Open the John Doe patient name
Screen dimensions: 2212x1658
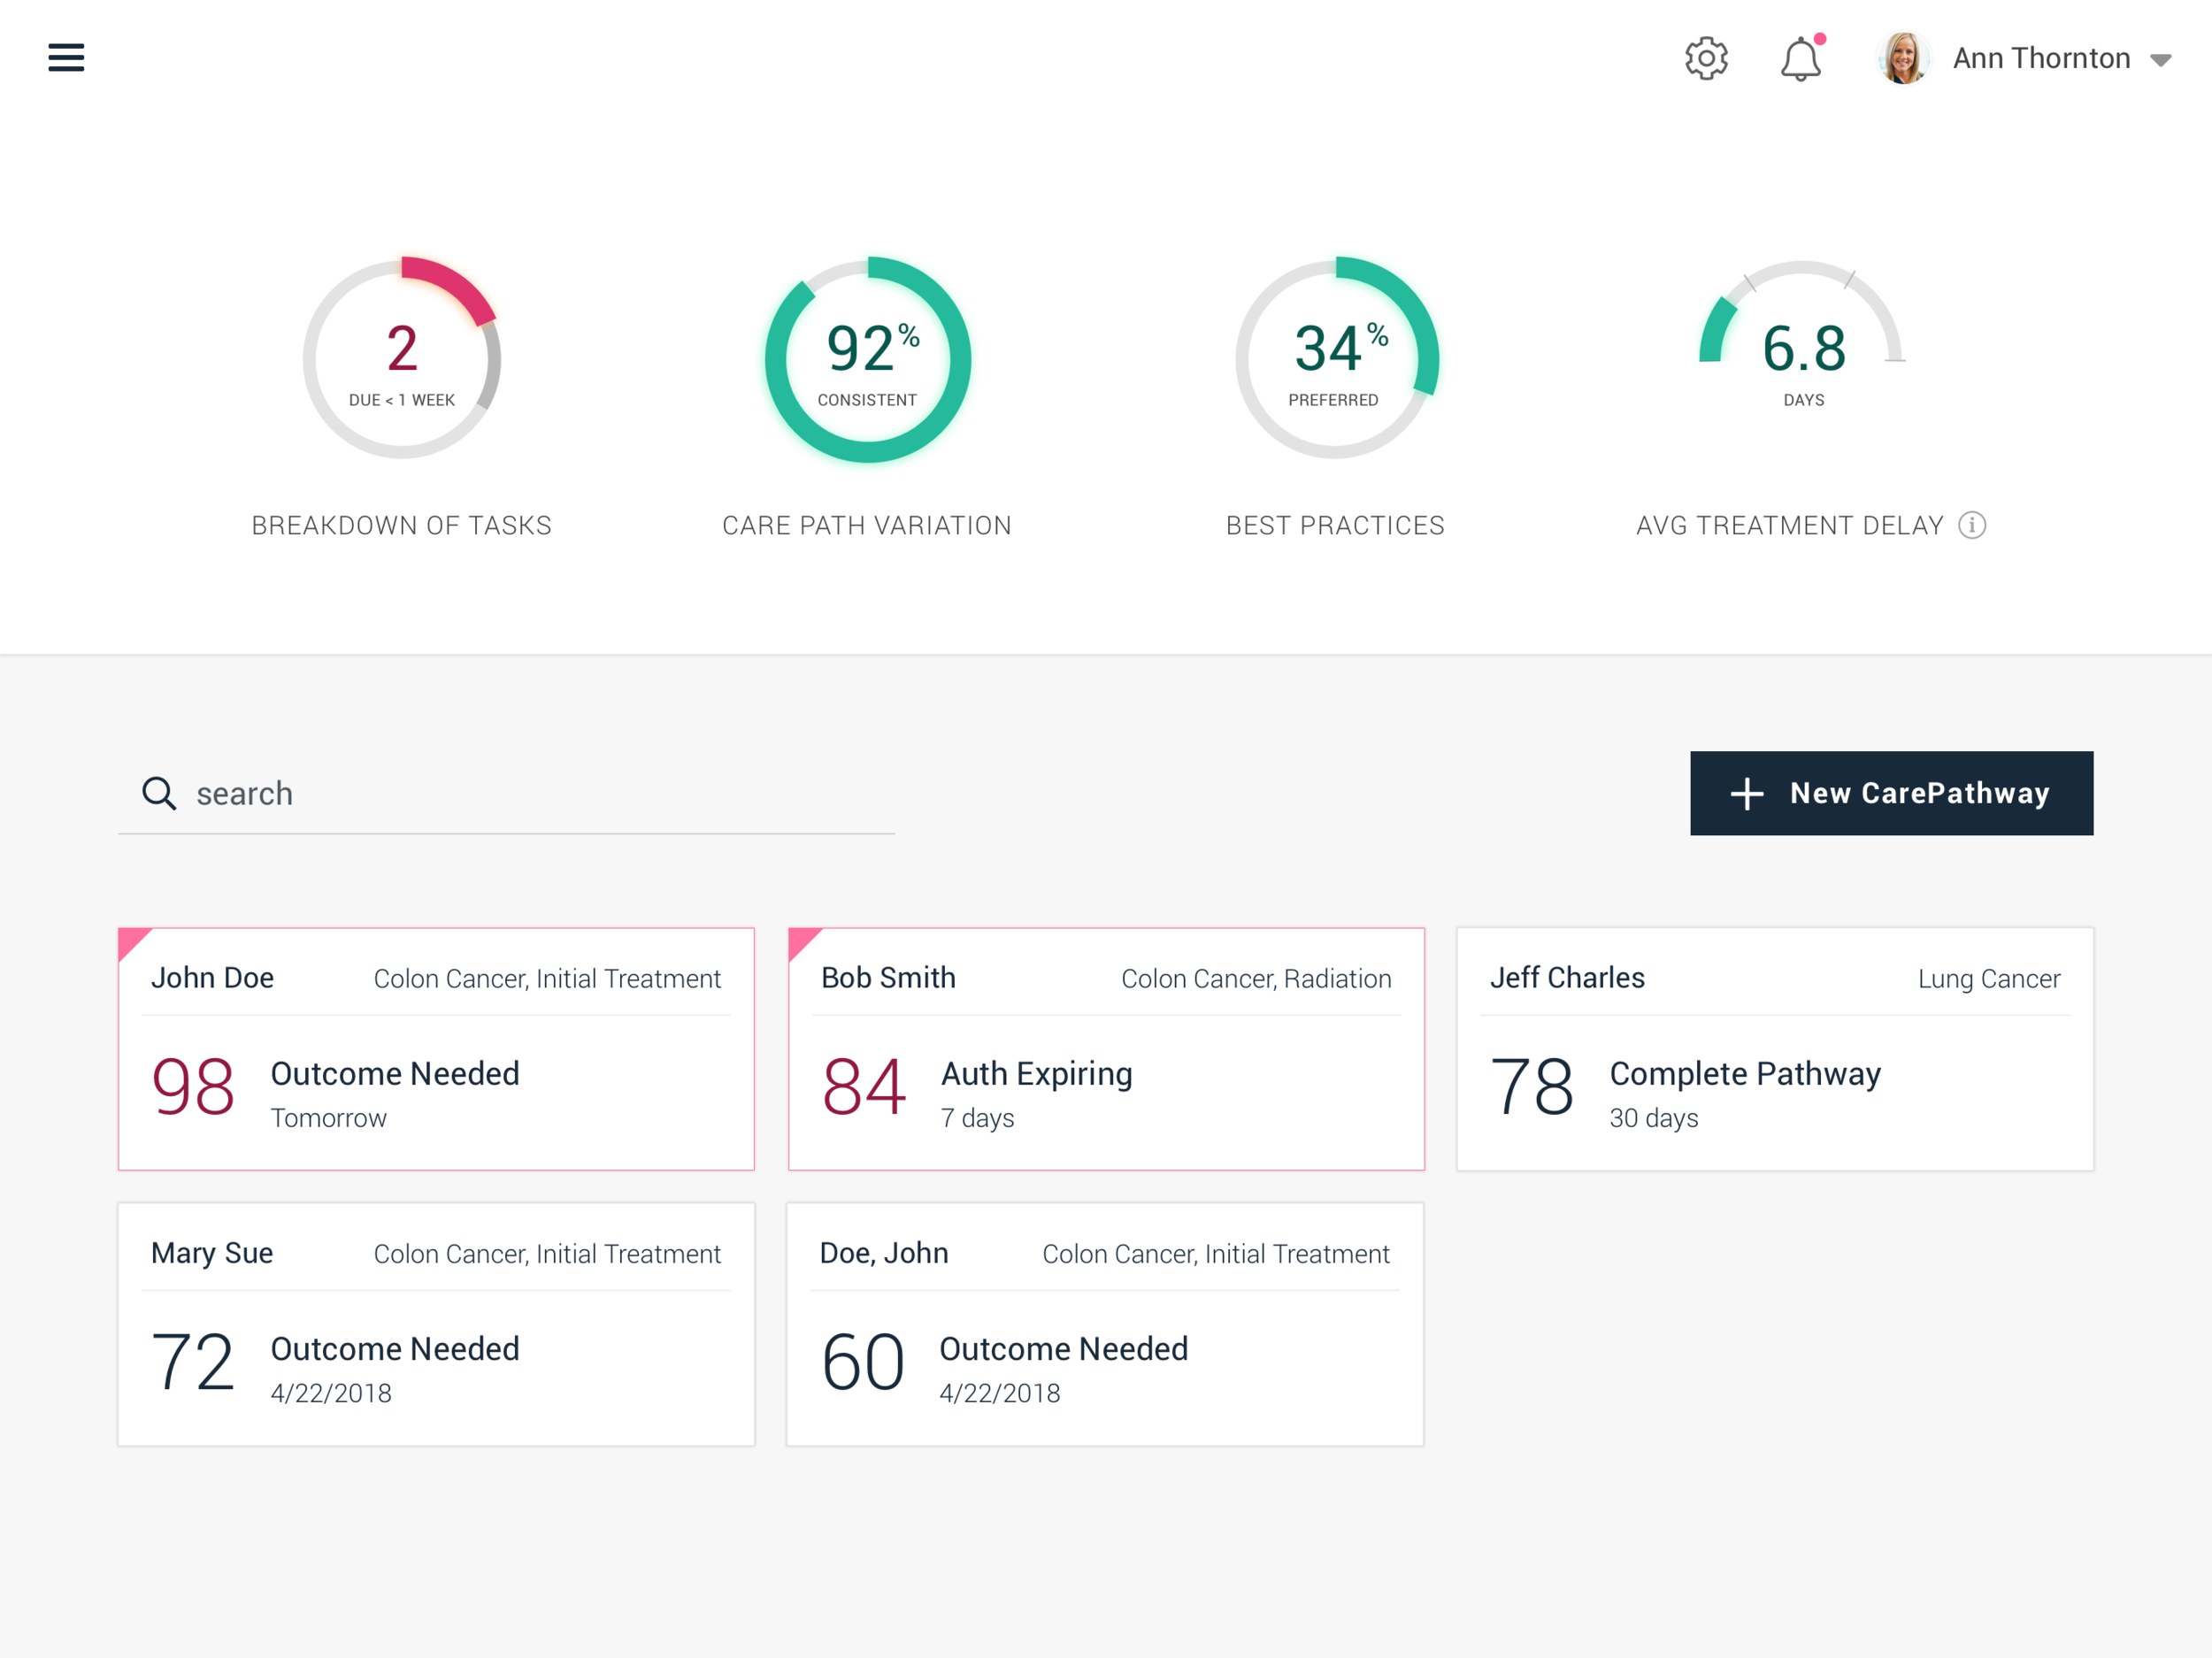pos(212,977)
